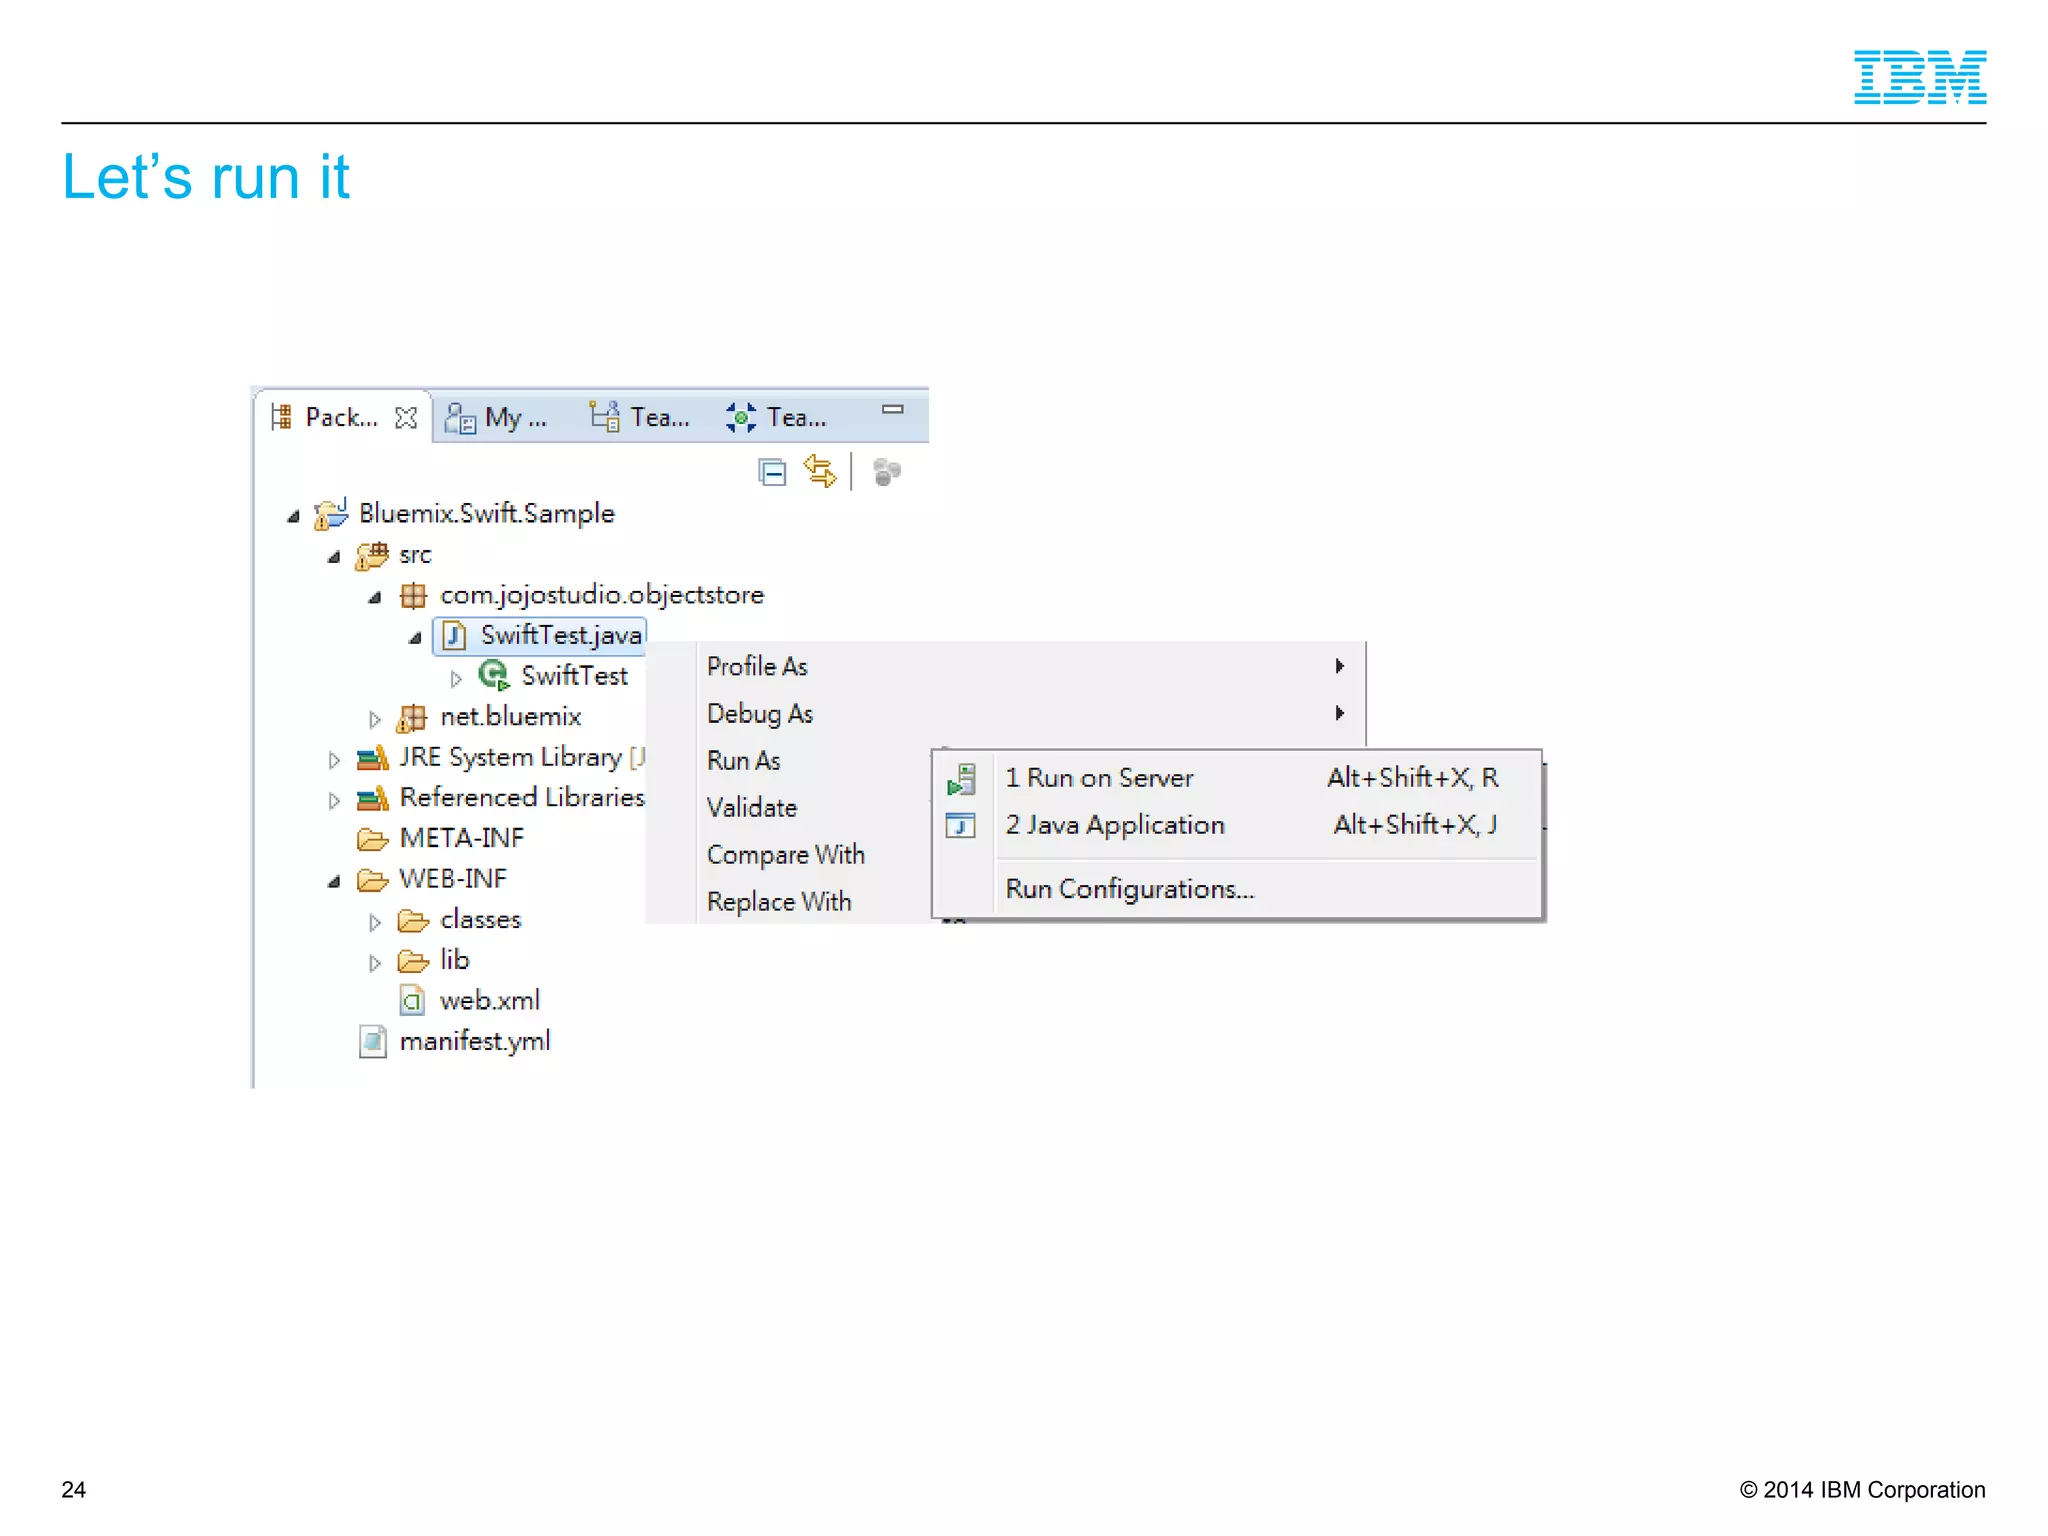Expand the JRE System Library node
The width and height of the screenshot is (2048, 1536).
[x=334, y=760]
